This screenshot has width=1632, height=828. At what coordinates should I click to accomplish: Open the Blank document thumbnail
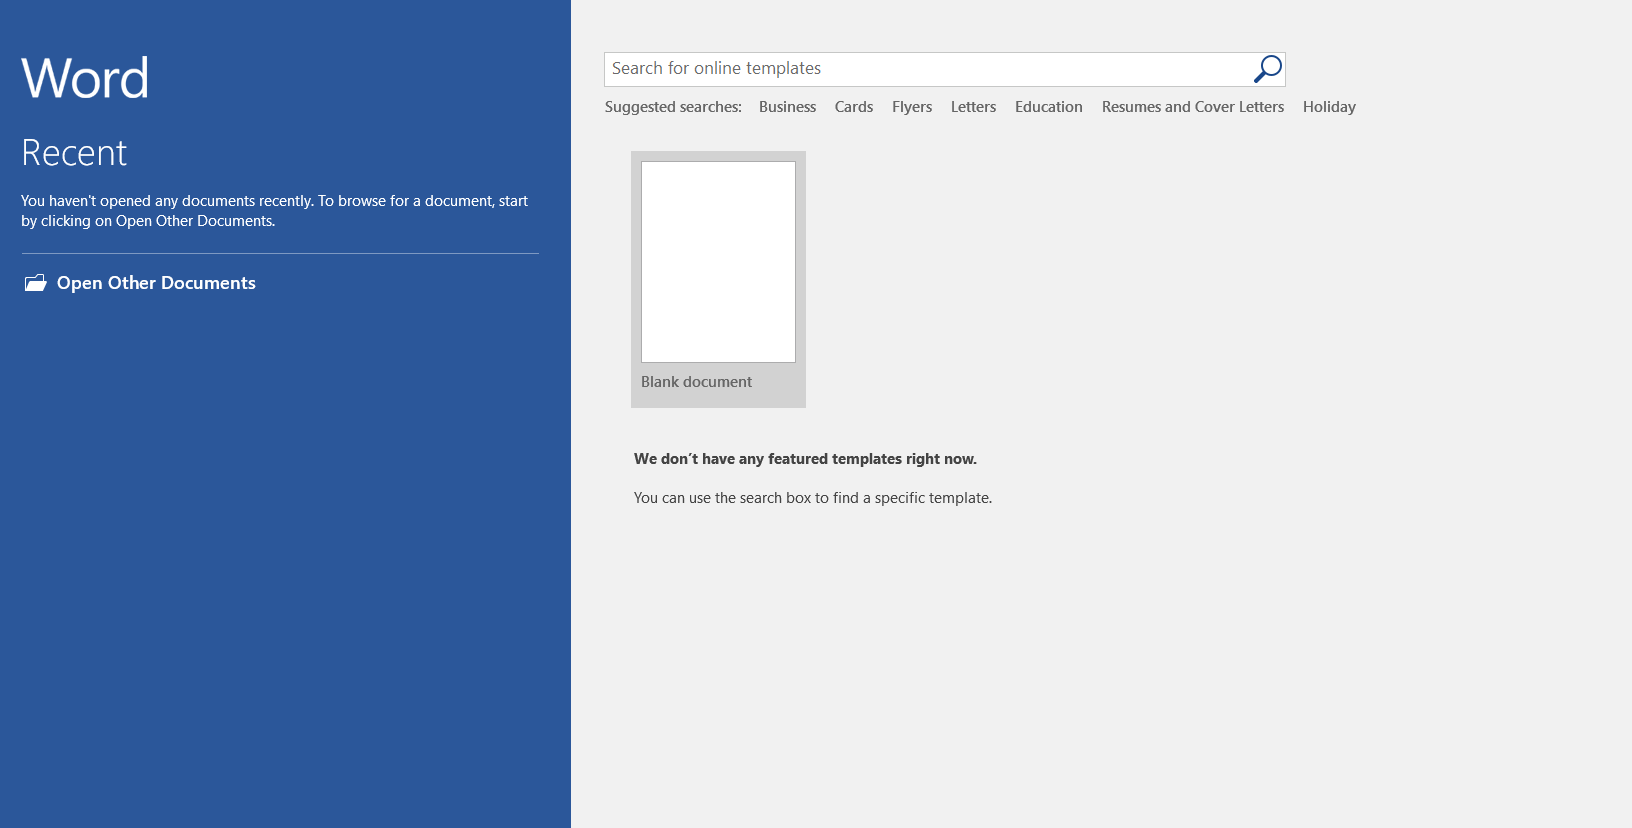point(718,262)
